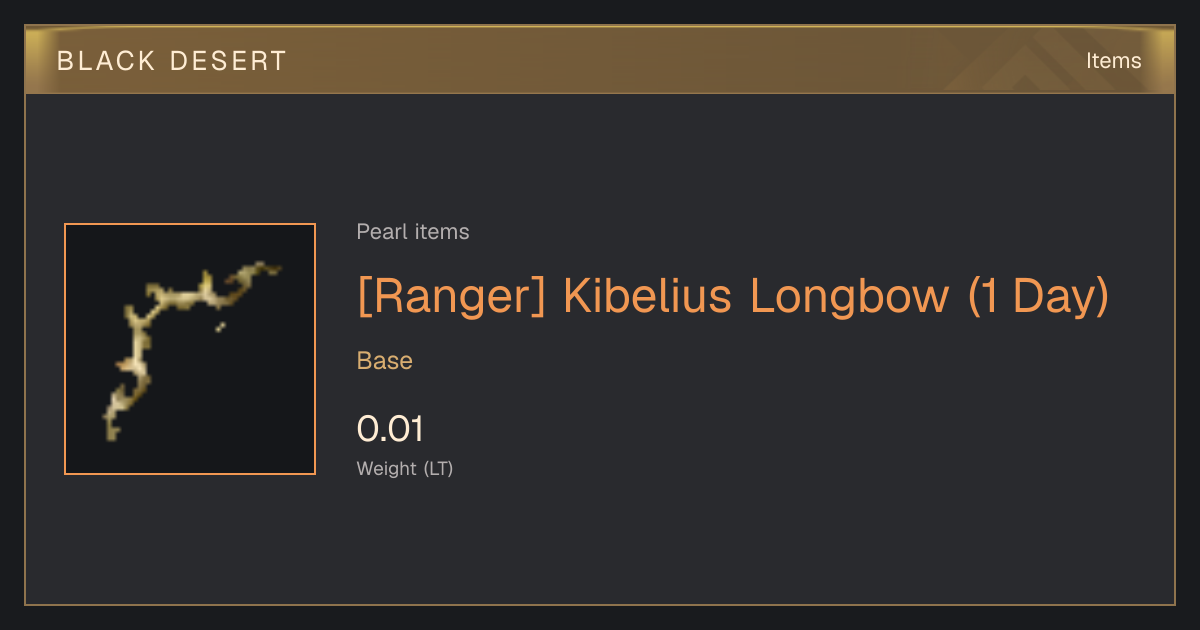Open the Items link in the header
Screen dimensions: 1200x630
coord(1113,61)
